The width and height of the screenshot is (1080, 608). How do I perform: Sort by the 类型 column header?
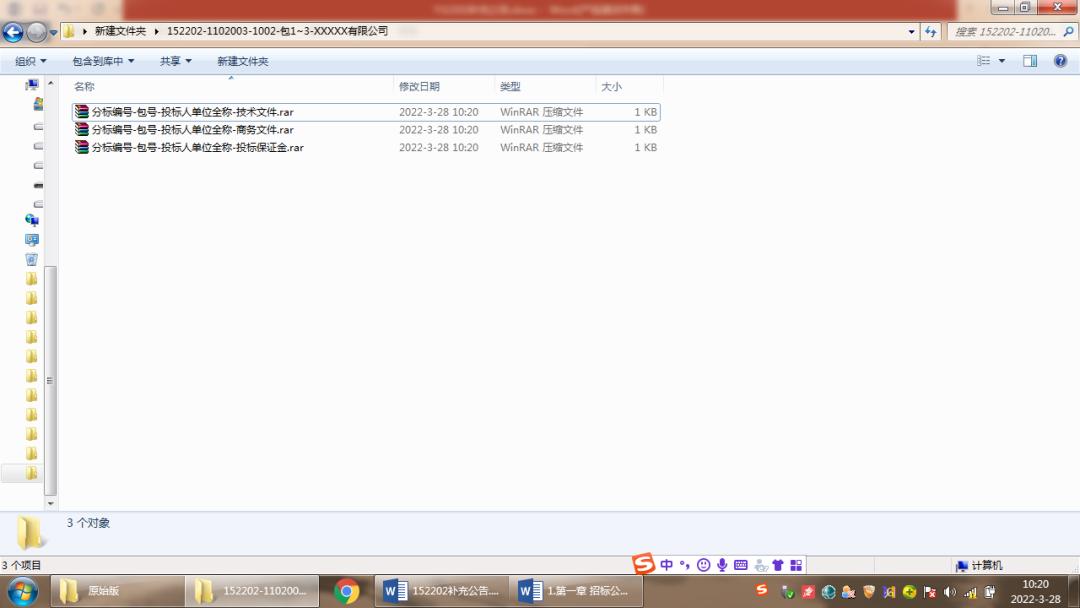(x=545, y=86)
